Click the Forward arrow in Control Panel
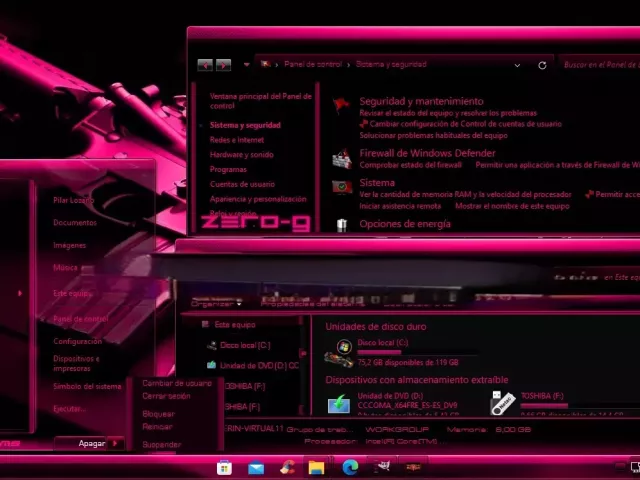The width and height of the screenshot is (640, 480). pyautogui.click(x=223, y=65)
